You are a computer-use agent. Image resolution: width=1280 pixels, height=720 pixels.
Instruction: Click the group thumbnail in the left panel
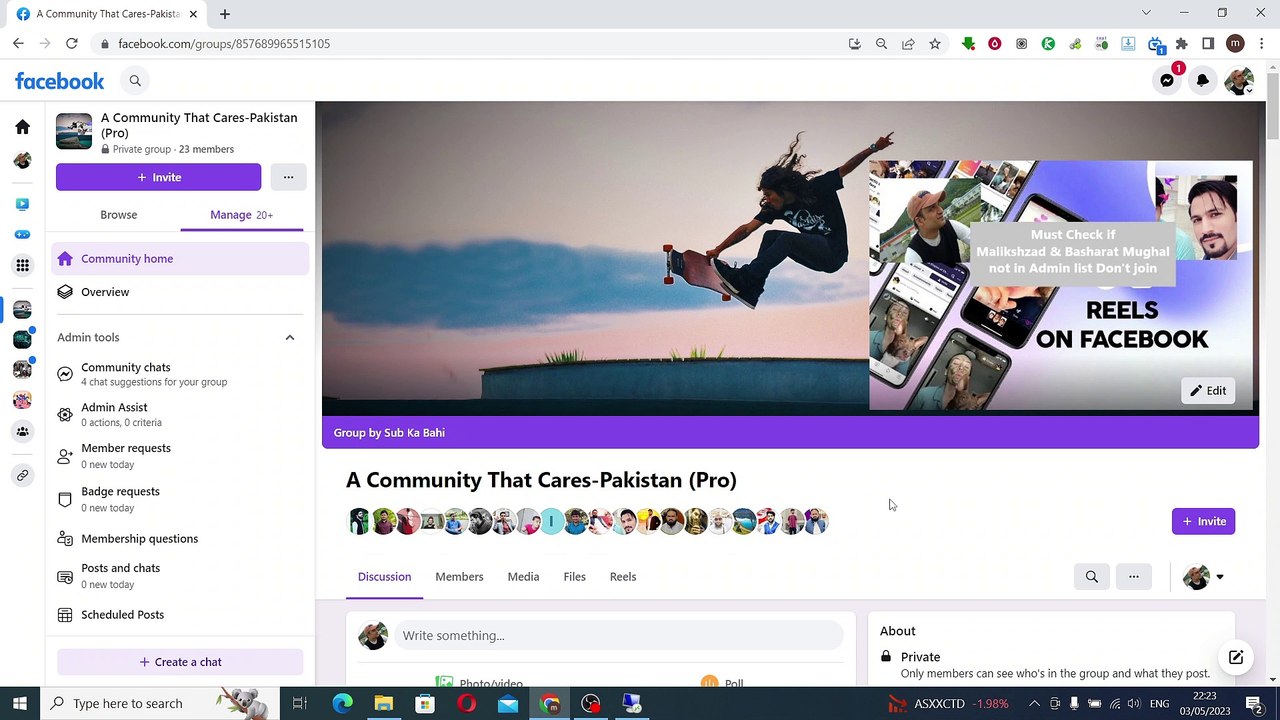tap(74, 131)
